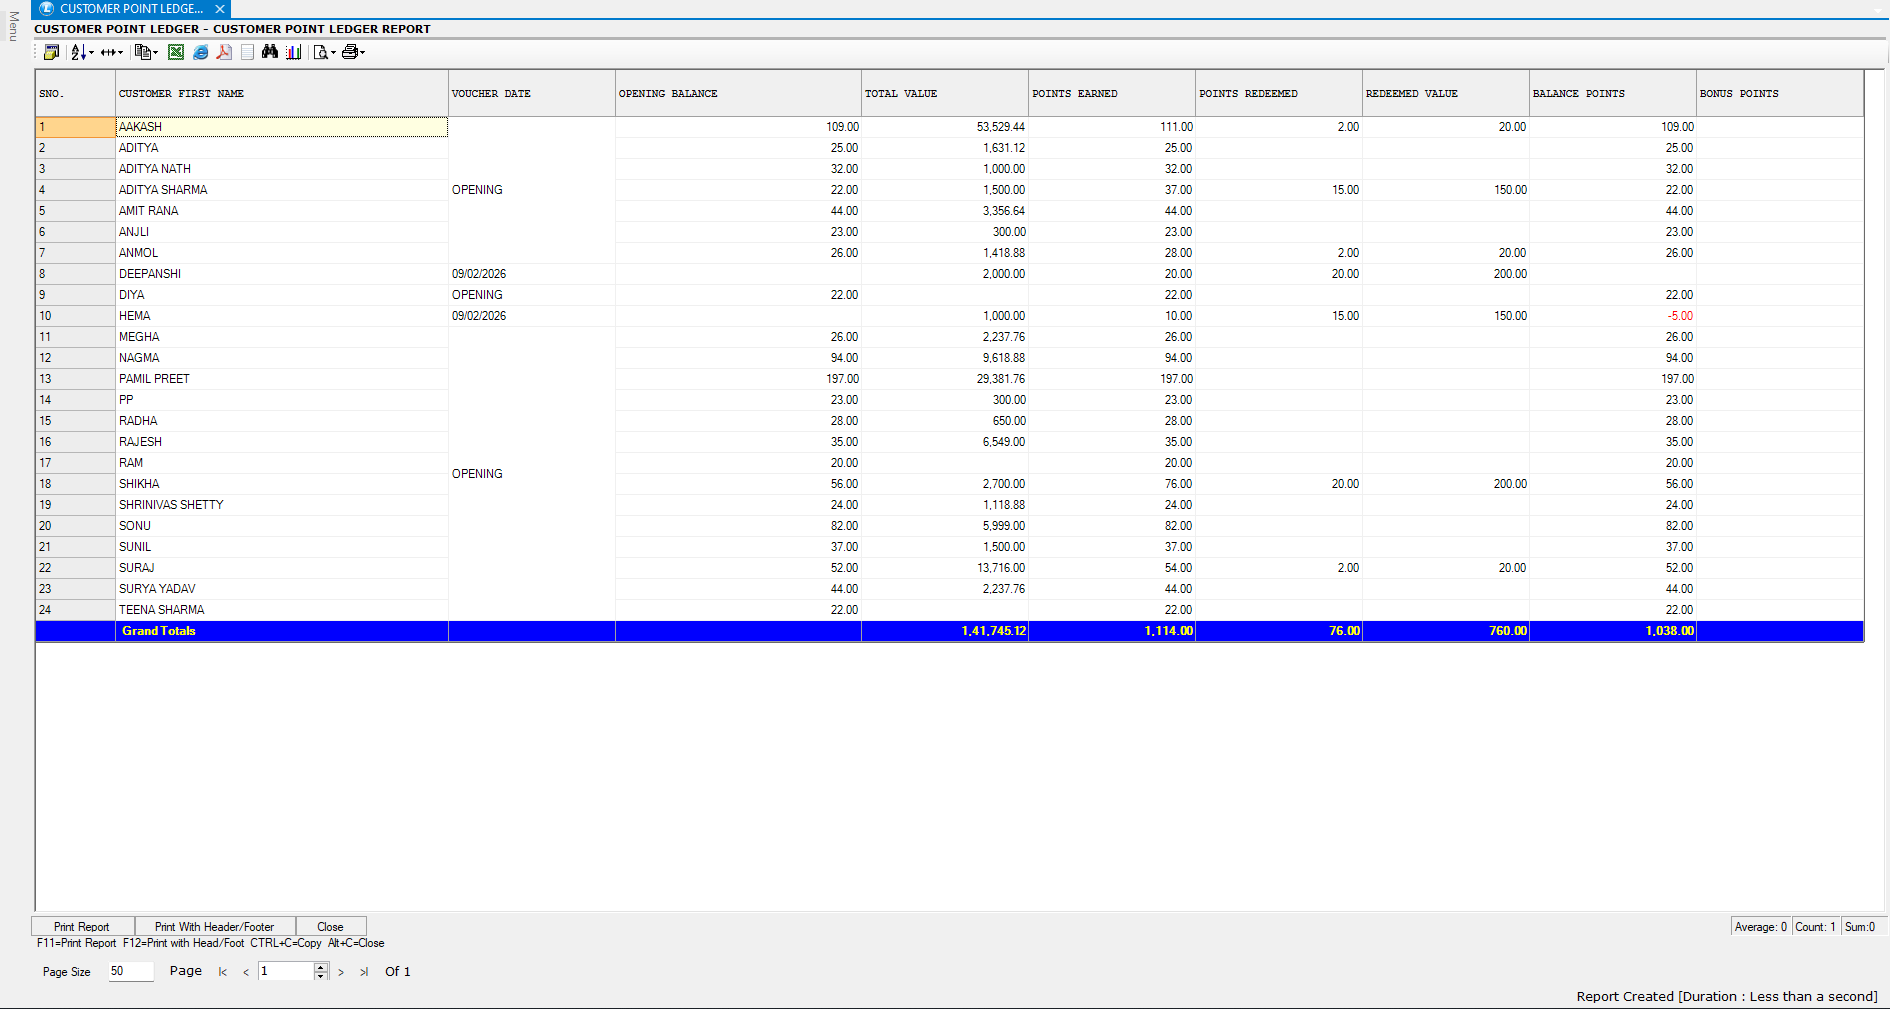The width and height of the screenshot is (1890, 1009).
Task: Expand the A-Z sort dropdown arrow
Action: coord(91,53)
